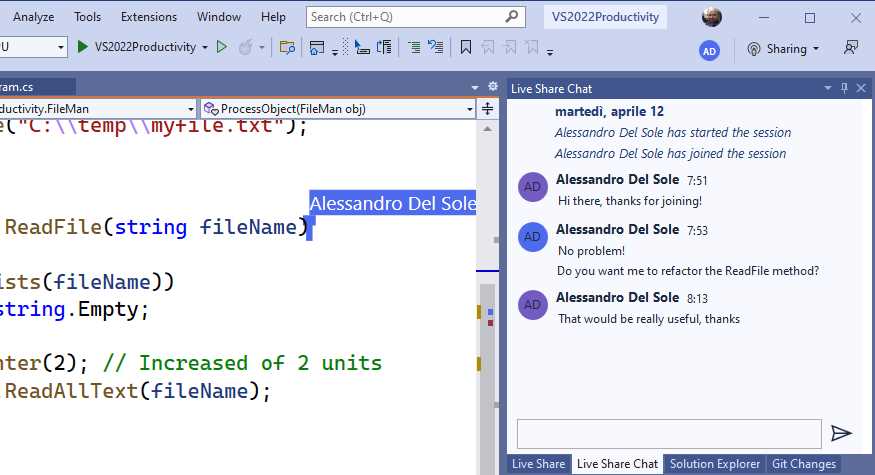Open the Analyze menu
The width and height of the screenshot is (875, 475).
33,17
